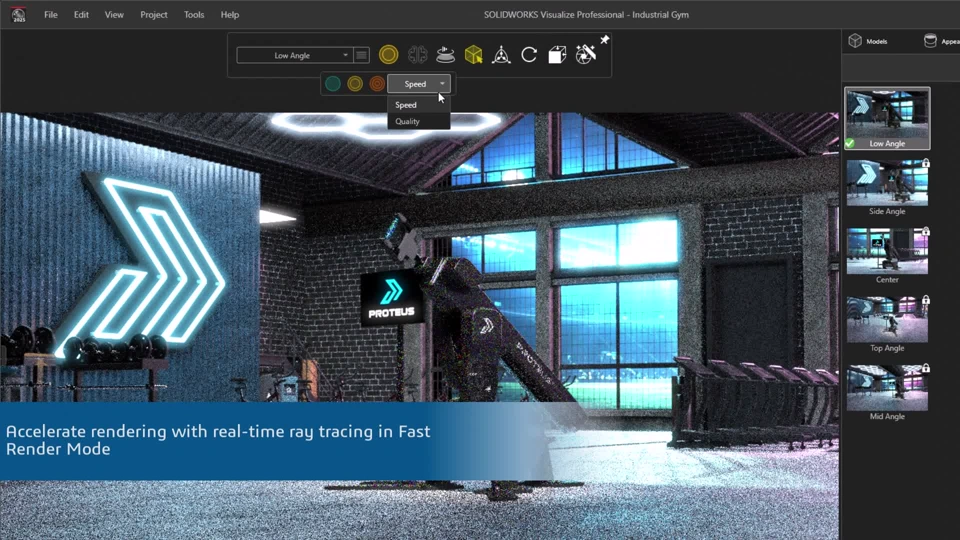Click the turntable icon
This screenshot has width=960, height=540.
(x=445, y=55)
